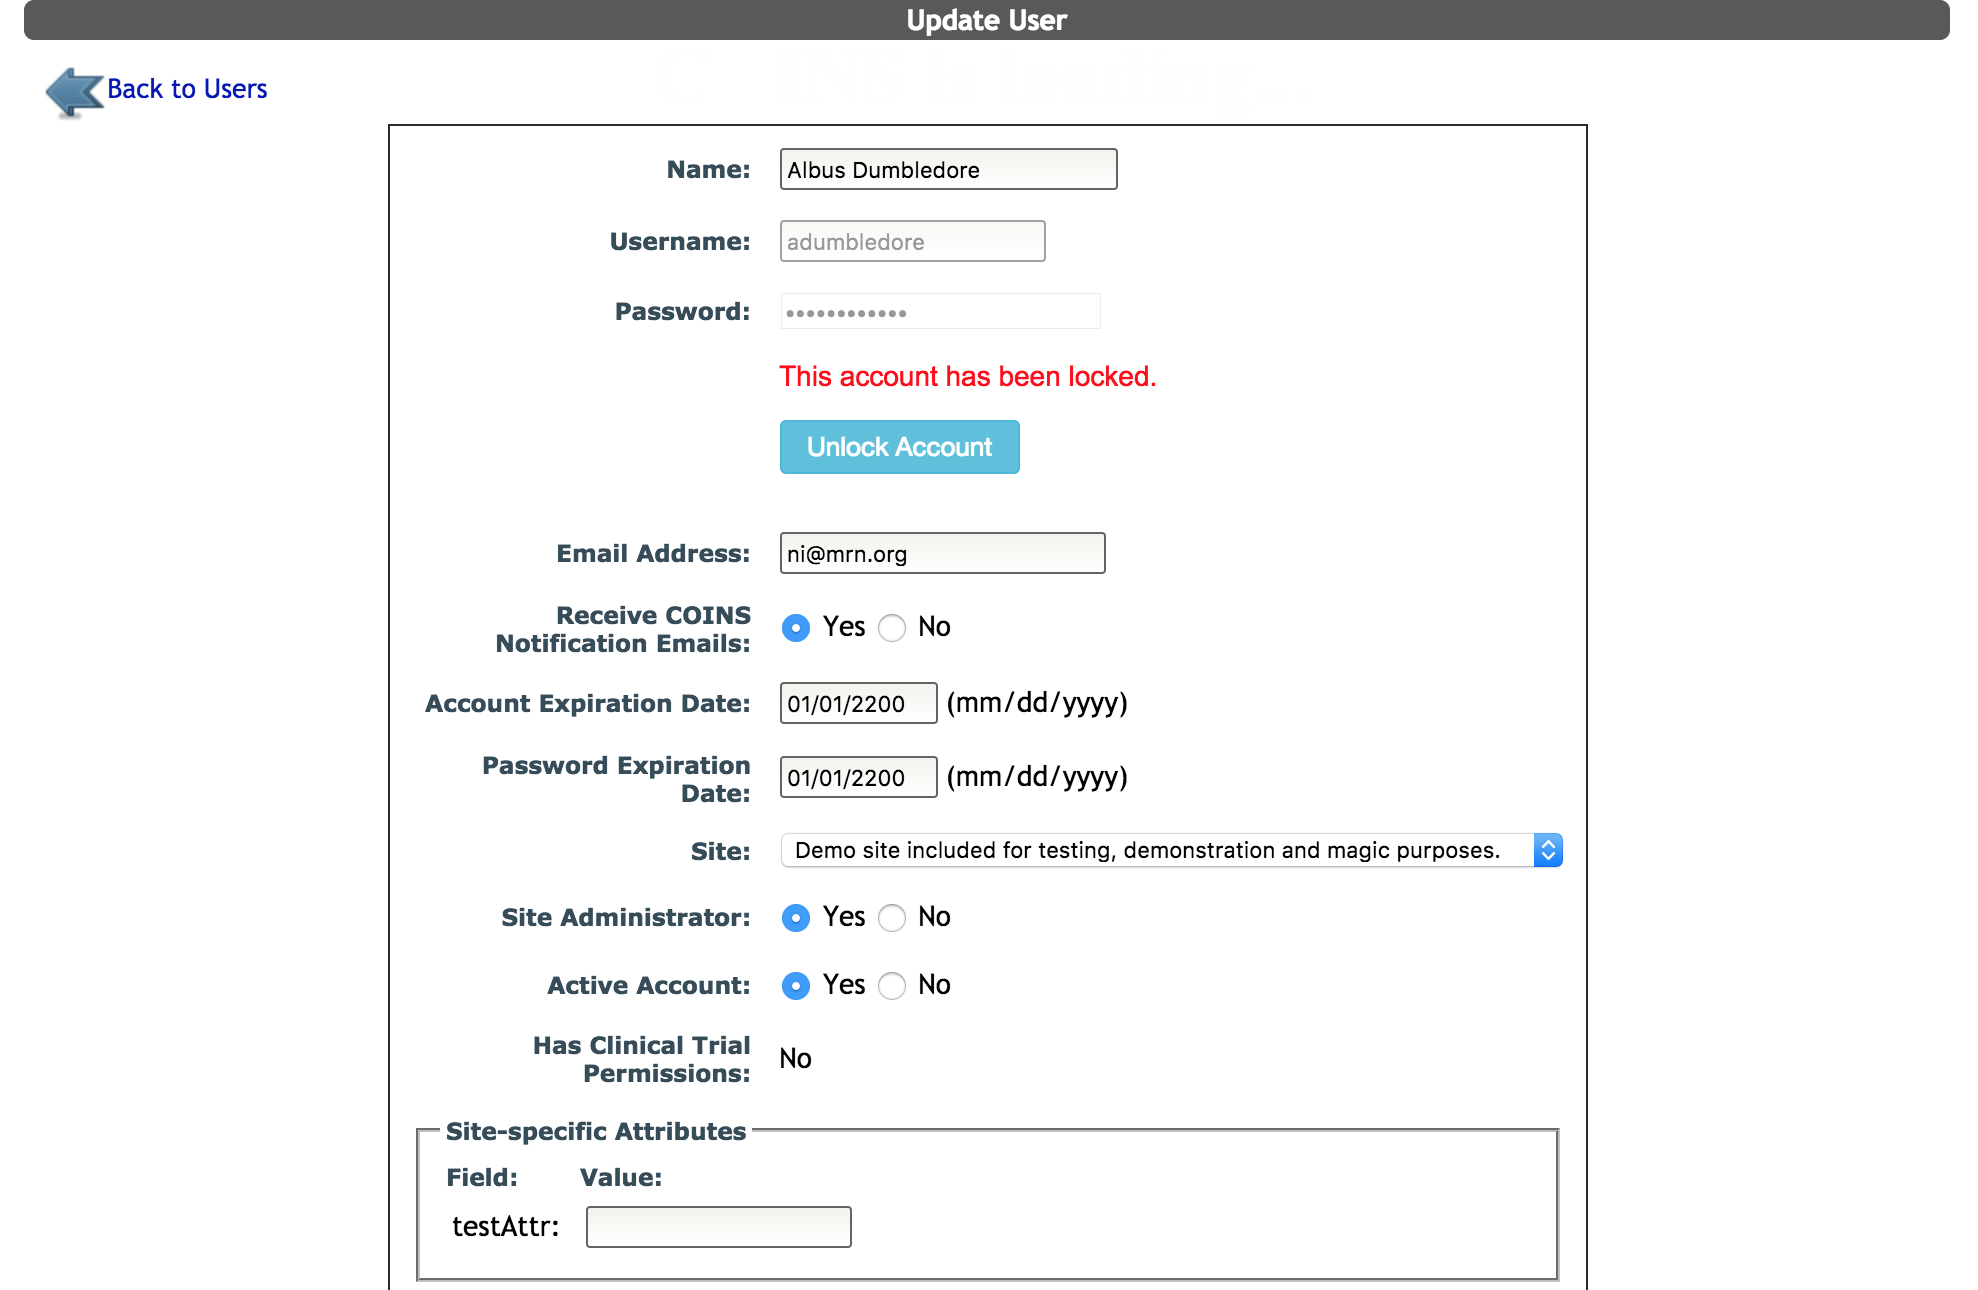The height and width of the screenshot is (1290, 1978).
Task: Set Site Administrator to Yes
Action: (796, 917)
